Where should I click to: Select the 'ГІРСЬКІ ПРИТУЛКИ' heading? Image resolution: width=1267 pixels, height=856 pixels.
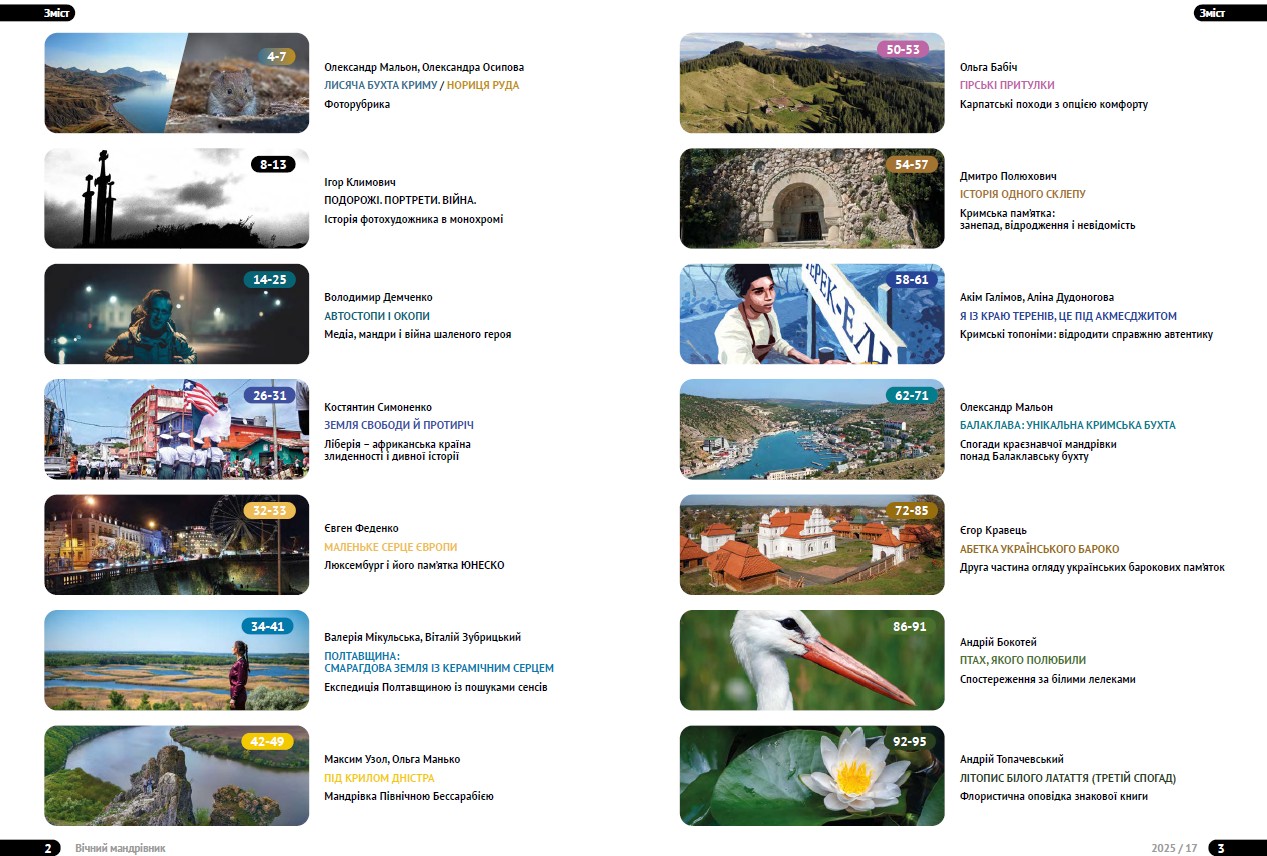click(x=1007, y=86)
